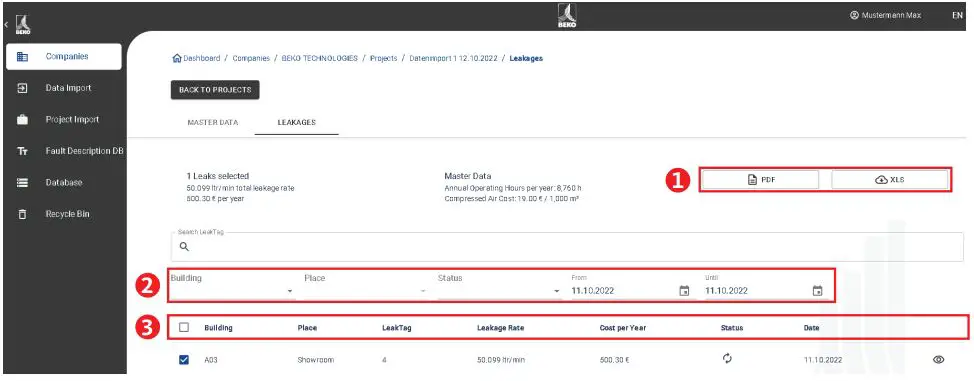Image resolution: width=974 pixels, height=381 pixels.
Task: Sort by the Leakage Rate column header
Action: (x=500, y=328)
